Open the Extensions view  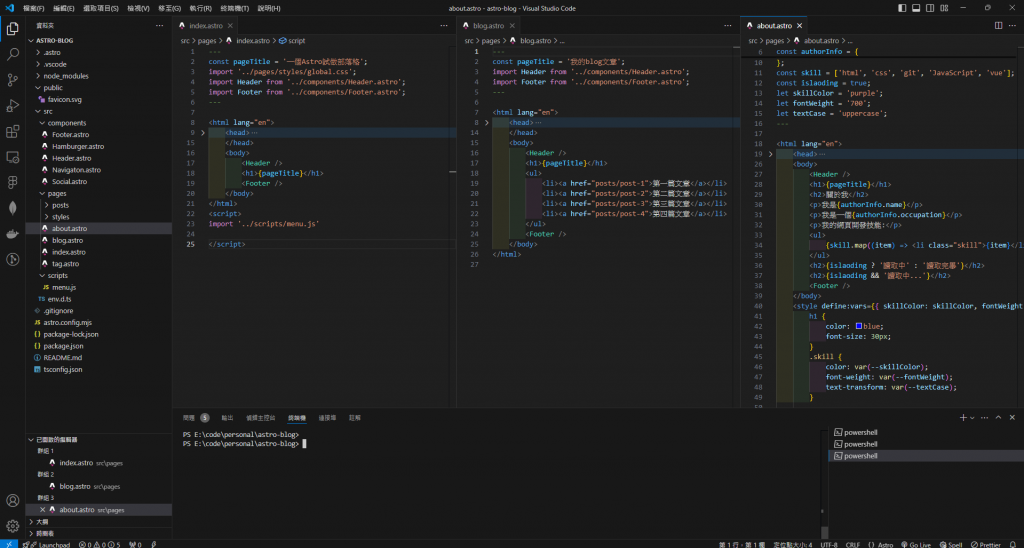click(x=13, y=131)
